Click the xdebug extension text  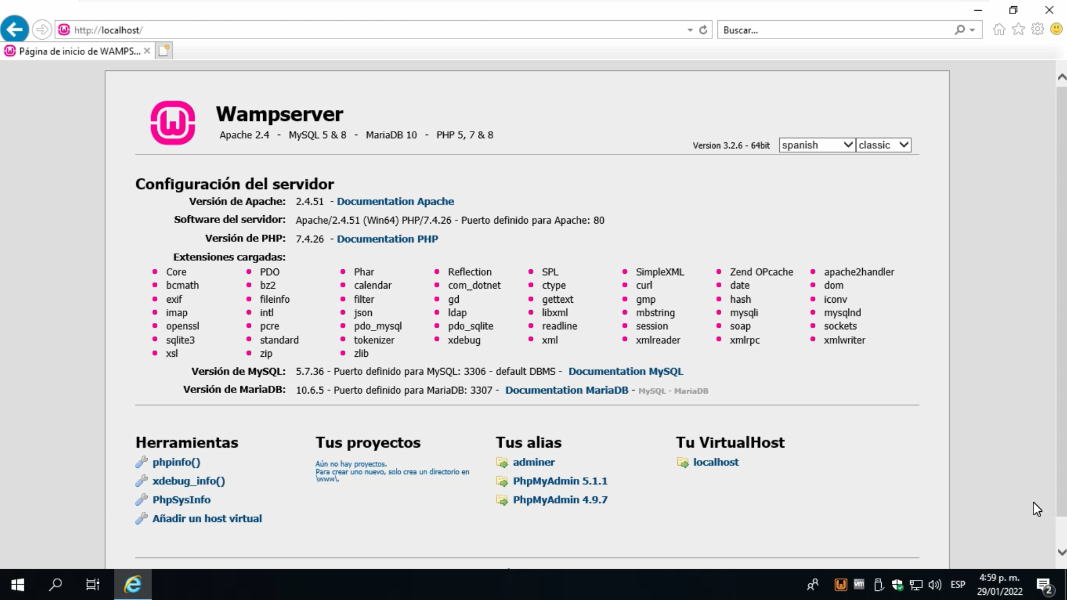(464, 340)
